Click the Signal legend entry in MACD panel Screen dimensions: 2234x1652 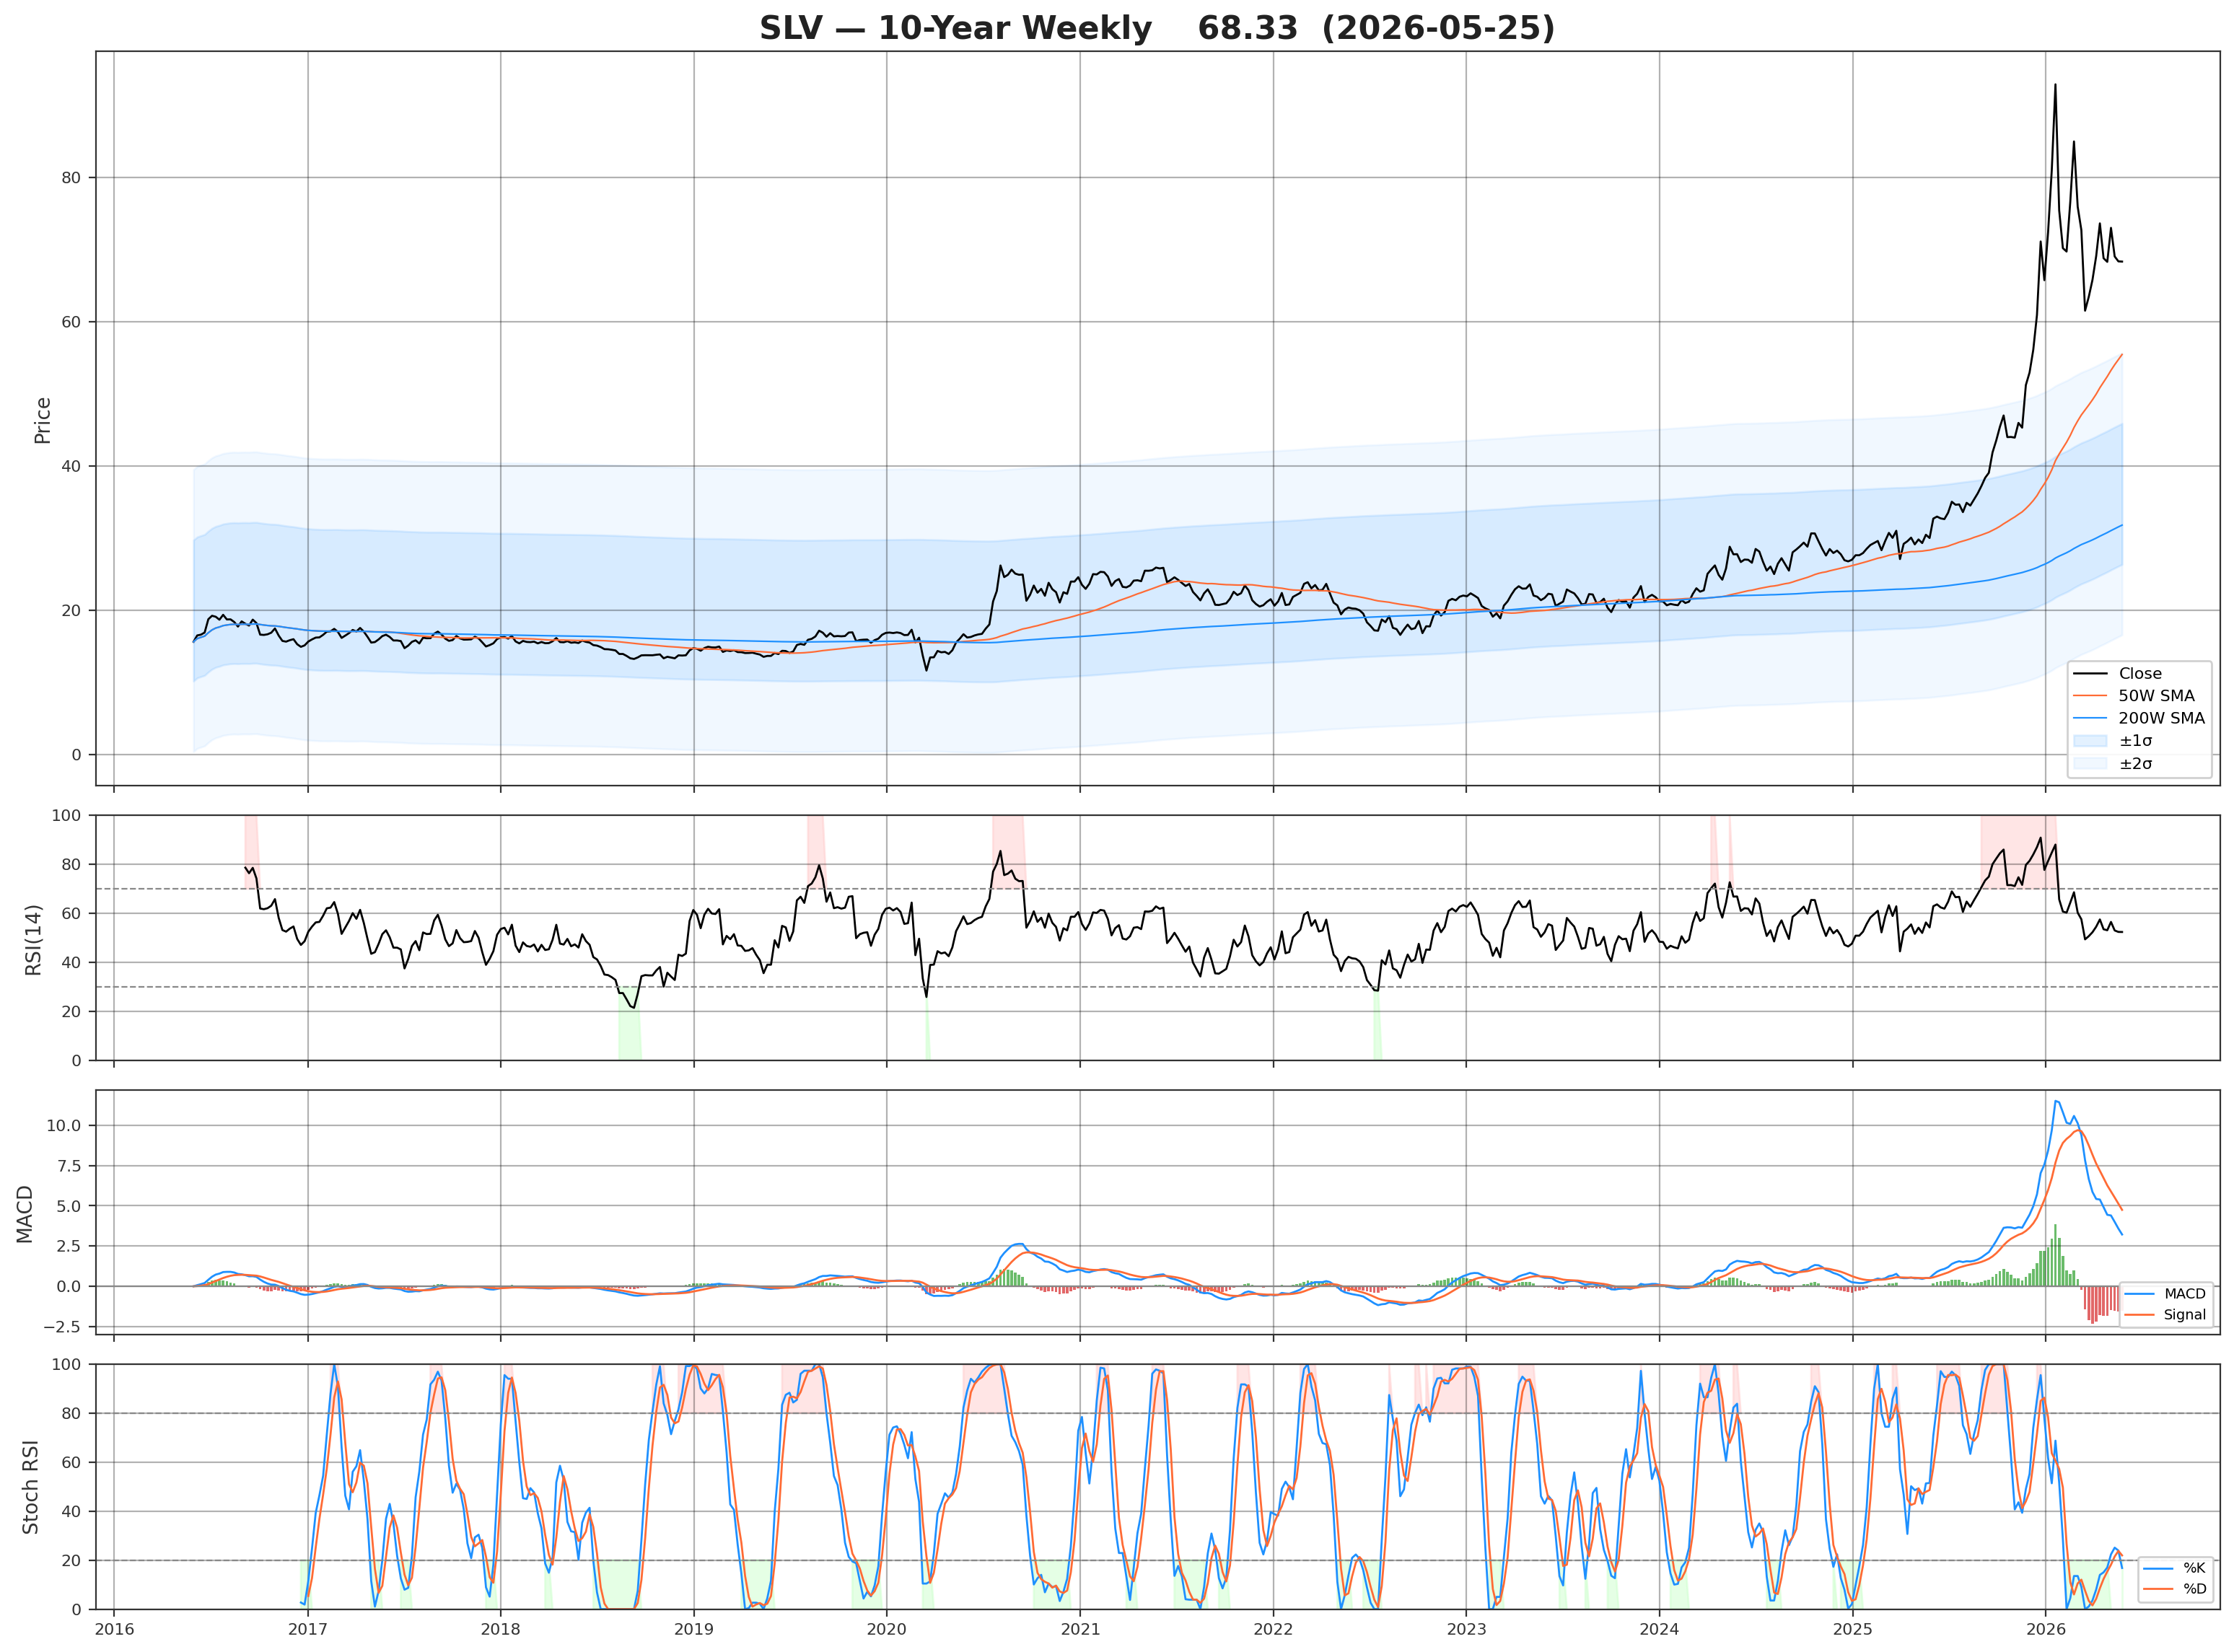2164,1314
